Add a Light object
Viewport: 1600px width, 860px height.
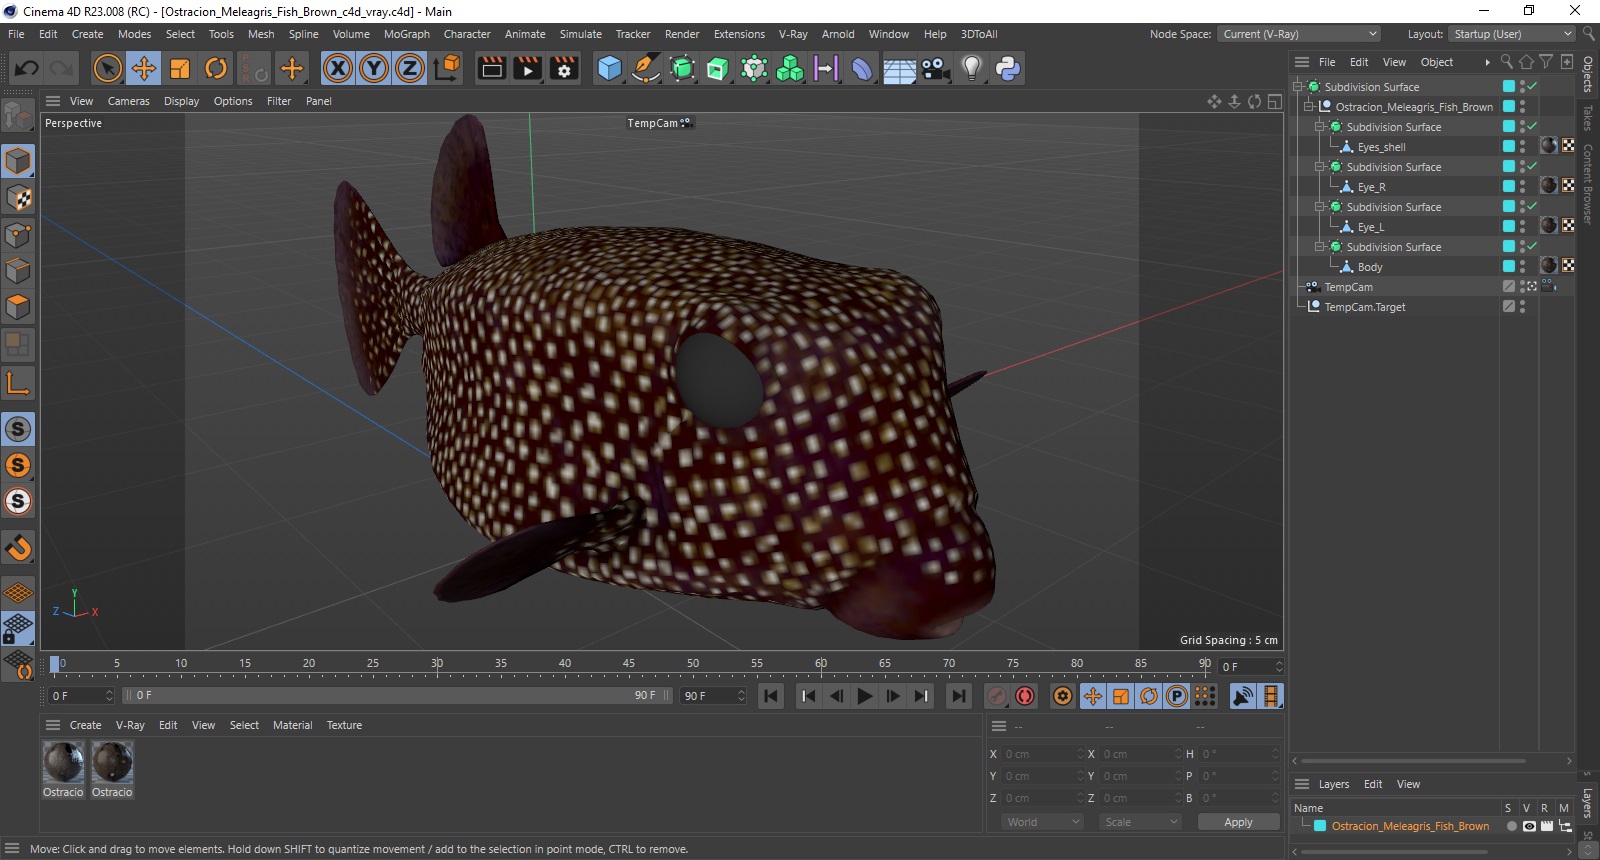(971, 68)
